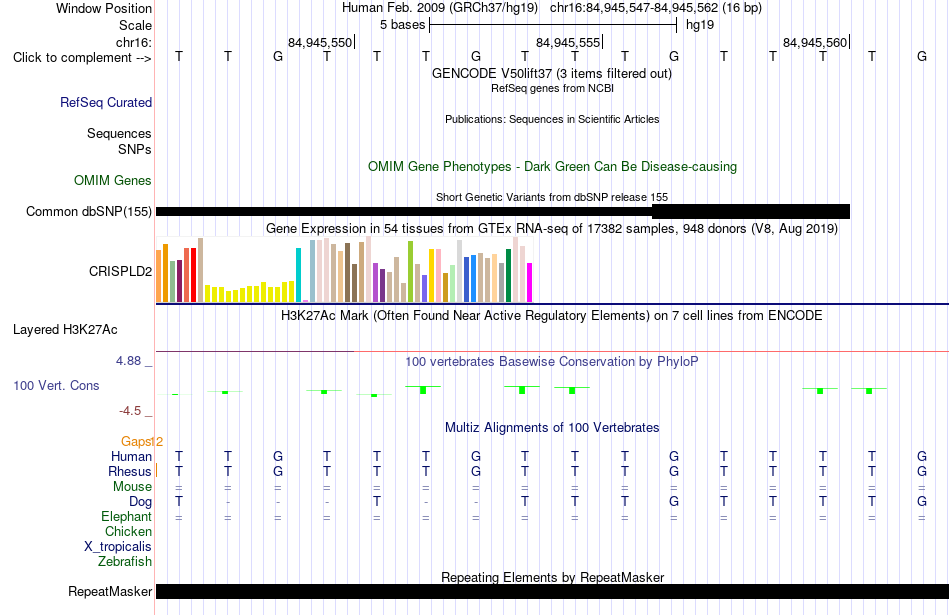Click the 'Click to complement -->' label
The image size is (950, 615).
pyautogui.click(x=82, y=58)
